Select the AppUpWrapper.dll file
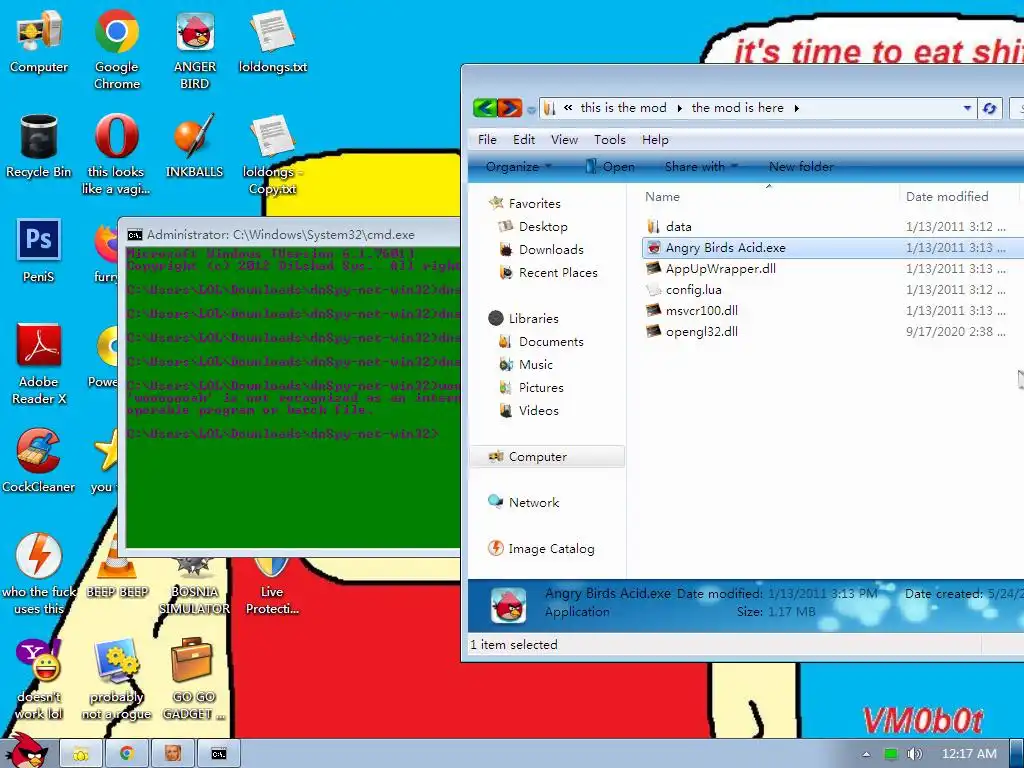Viewport: 1024px width, 768px height. [x=711, y=268]
